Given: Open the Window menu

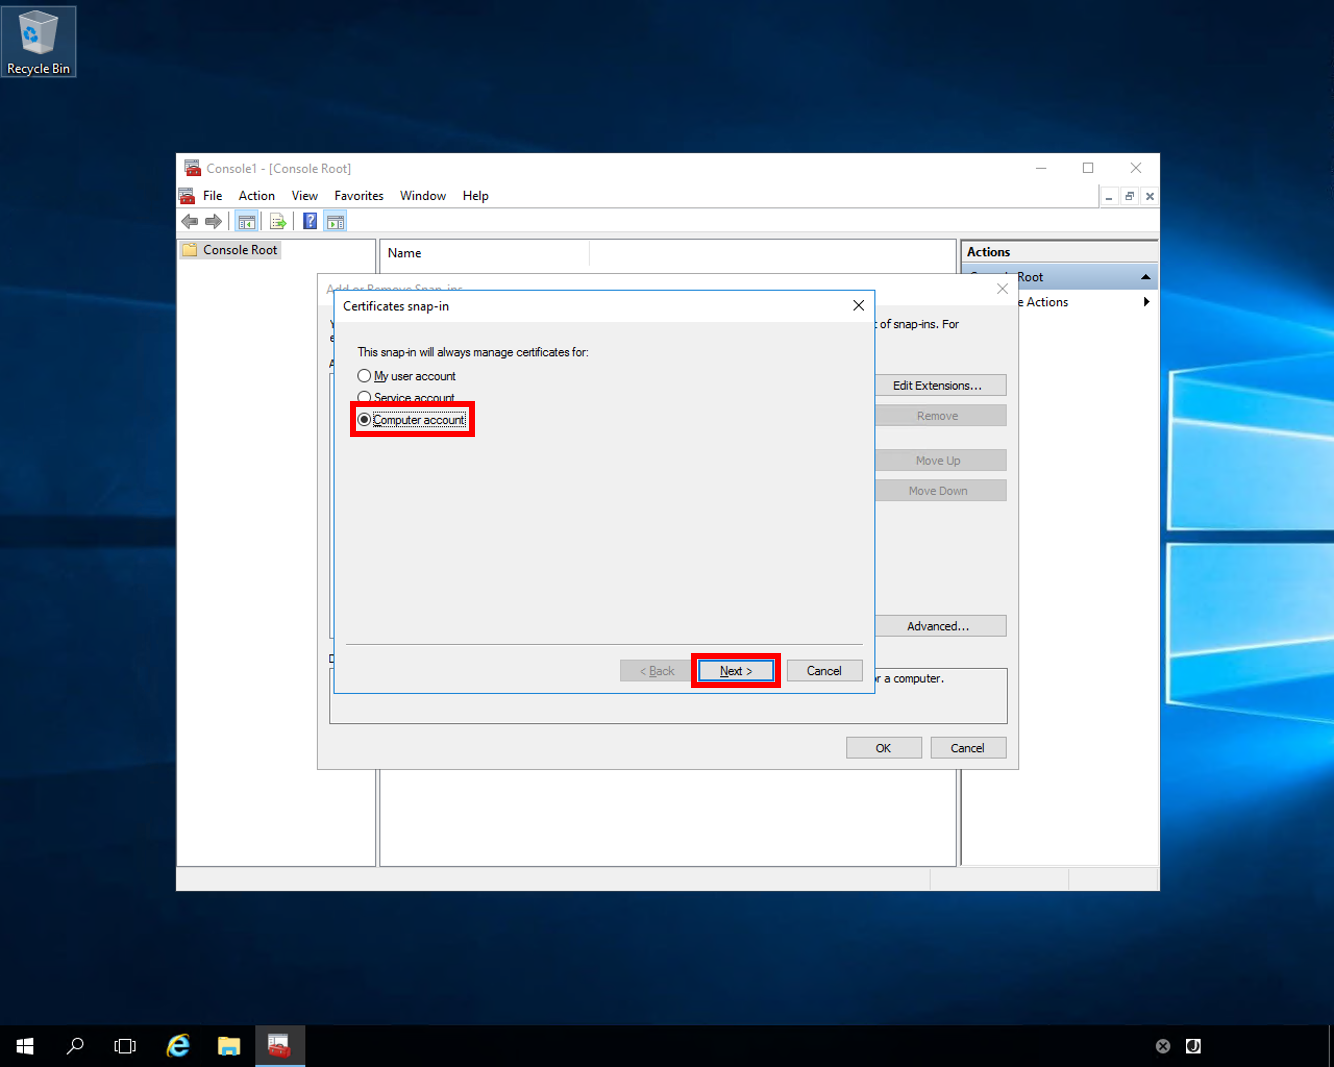Looking at the screenshot, I should pyautogui.click(x=423, y=195).
